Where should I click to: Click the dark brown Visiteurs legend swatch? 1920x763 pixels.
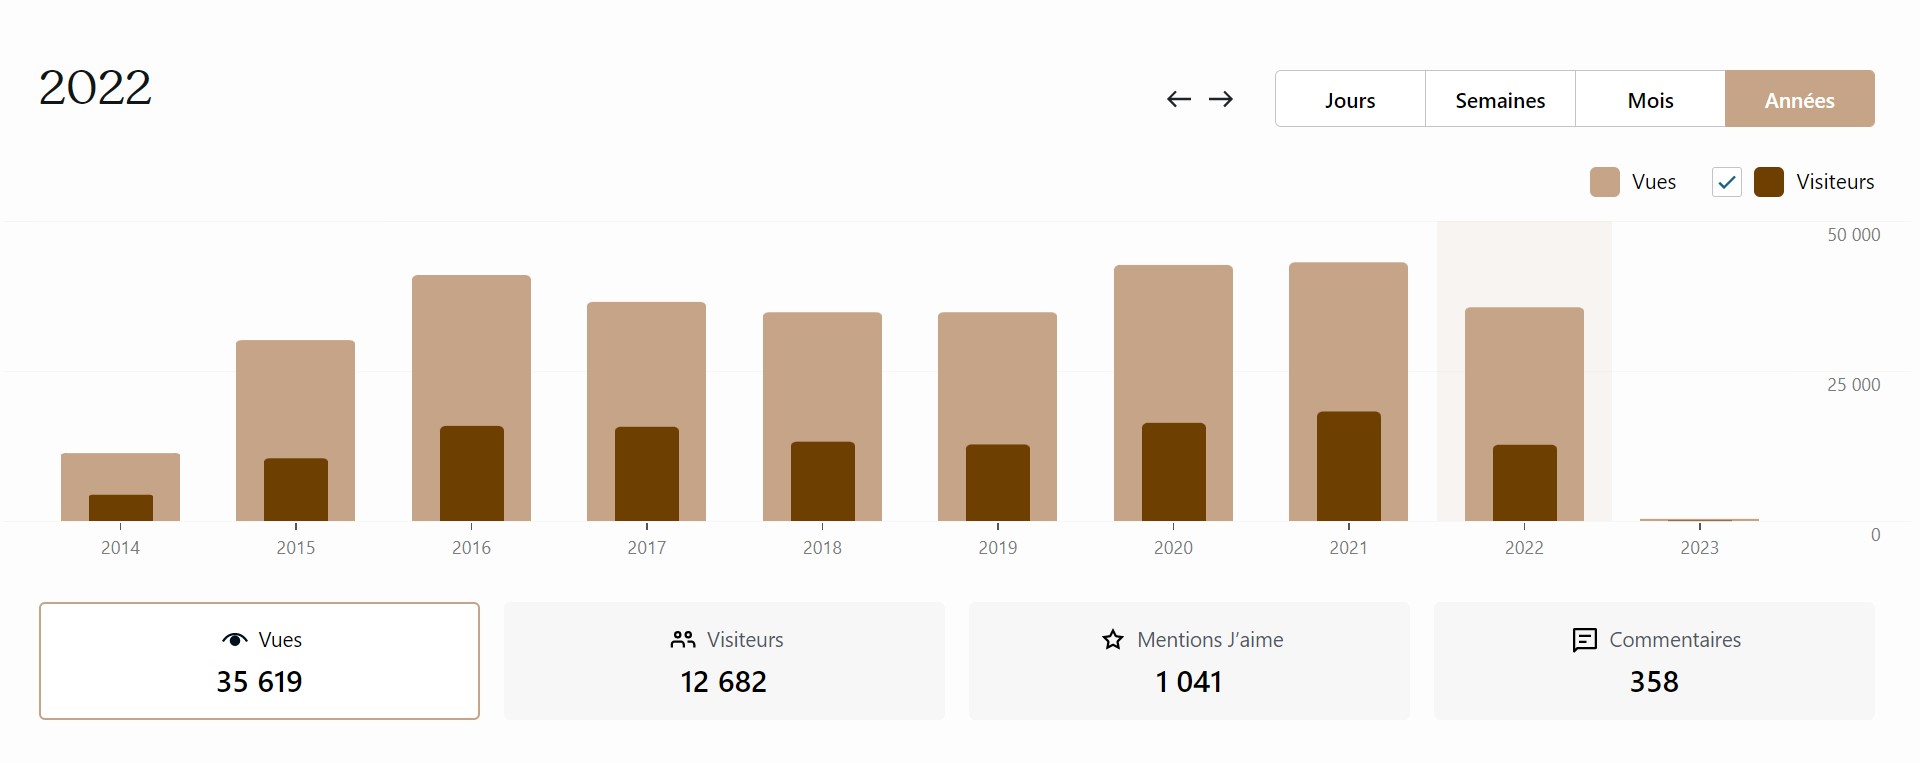coord(1769,182)
